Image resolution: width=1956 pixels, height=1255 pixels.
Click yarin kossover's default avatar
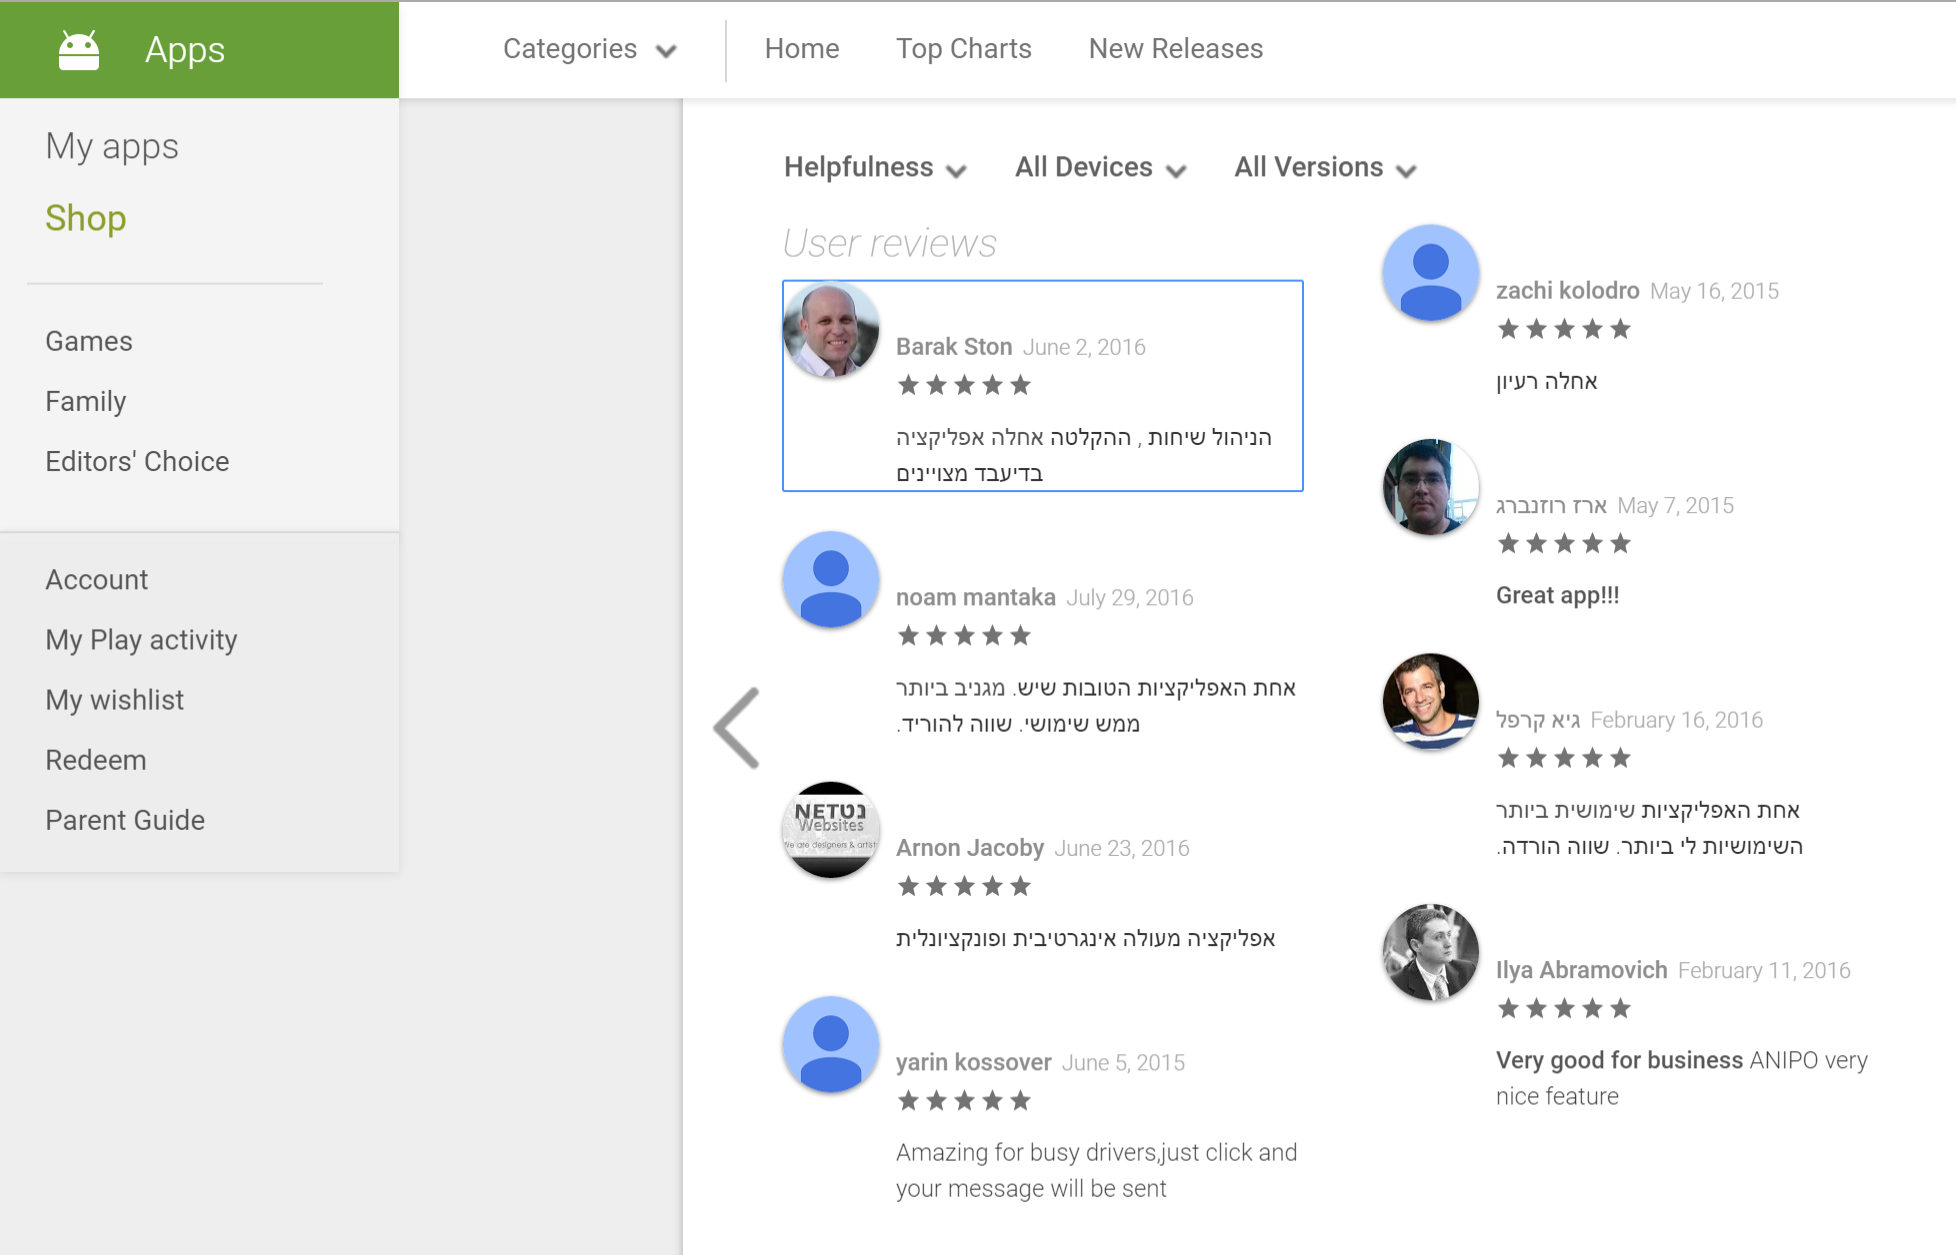[x=831, y=1045]
